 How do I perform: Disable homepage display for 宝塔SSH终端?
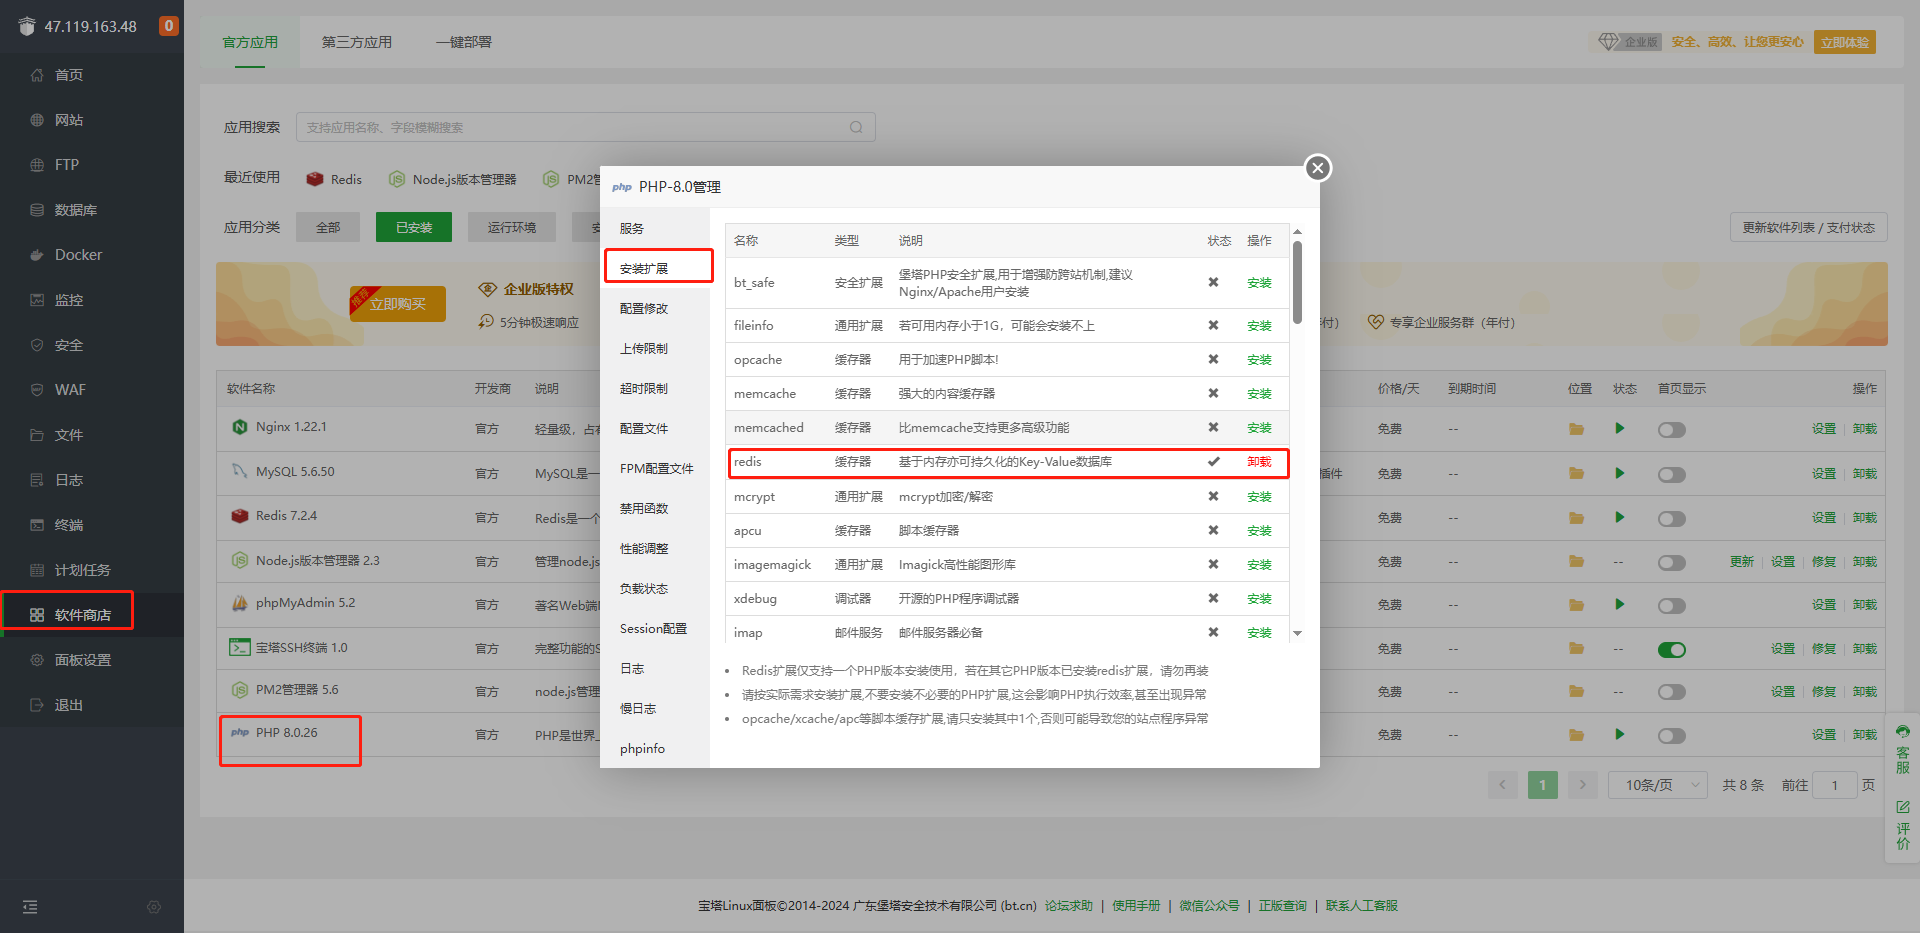pyautogui.click(x=1671, y=649)
